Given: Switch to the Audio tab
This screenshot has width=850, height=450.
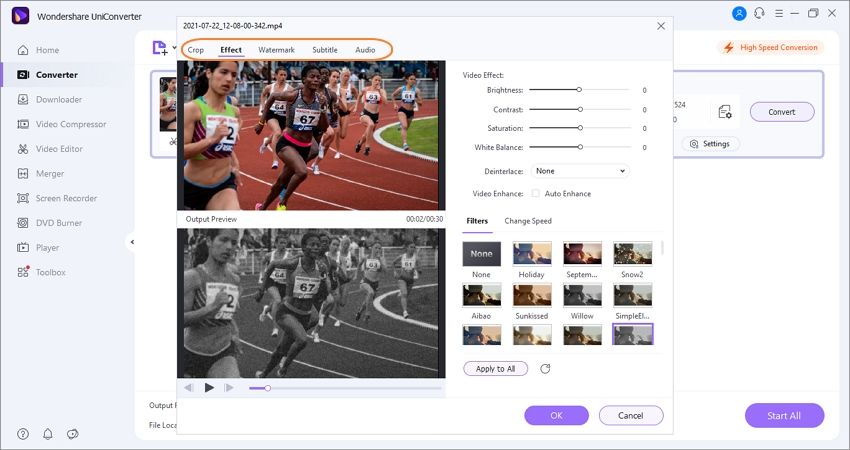Looking at the screenshot, I should coord(365,50).
